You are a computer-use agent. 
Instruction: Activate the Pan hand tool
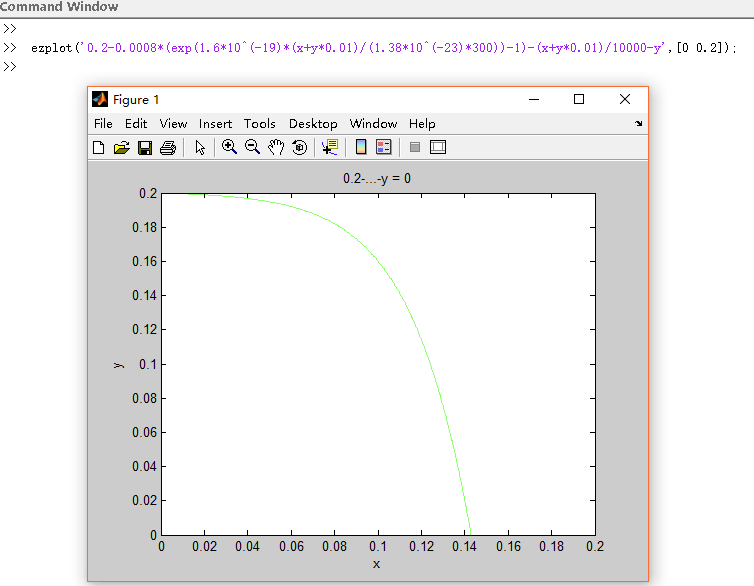click(275, 147)
